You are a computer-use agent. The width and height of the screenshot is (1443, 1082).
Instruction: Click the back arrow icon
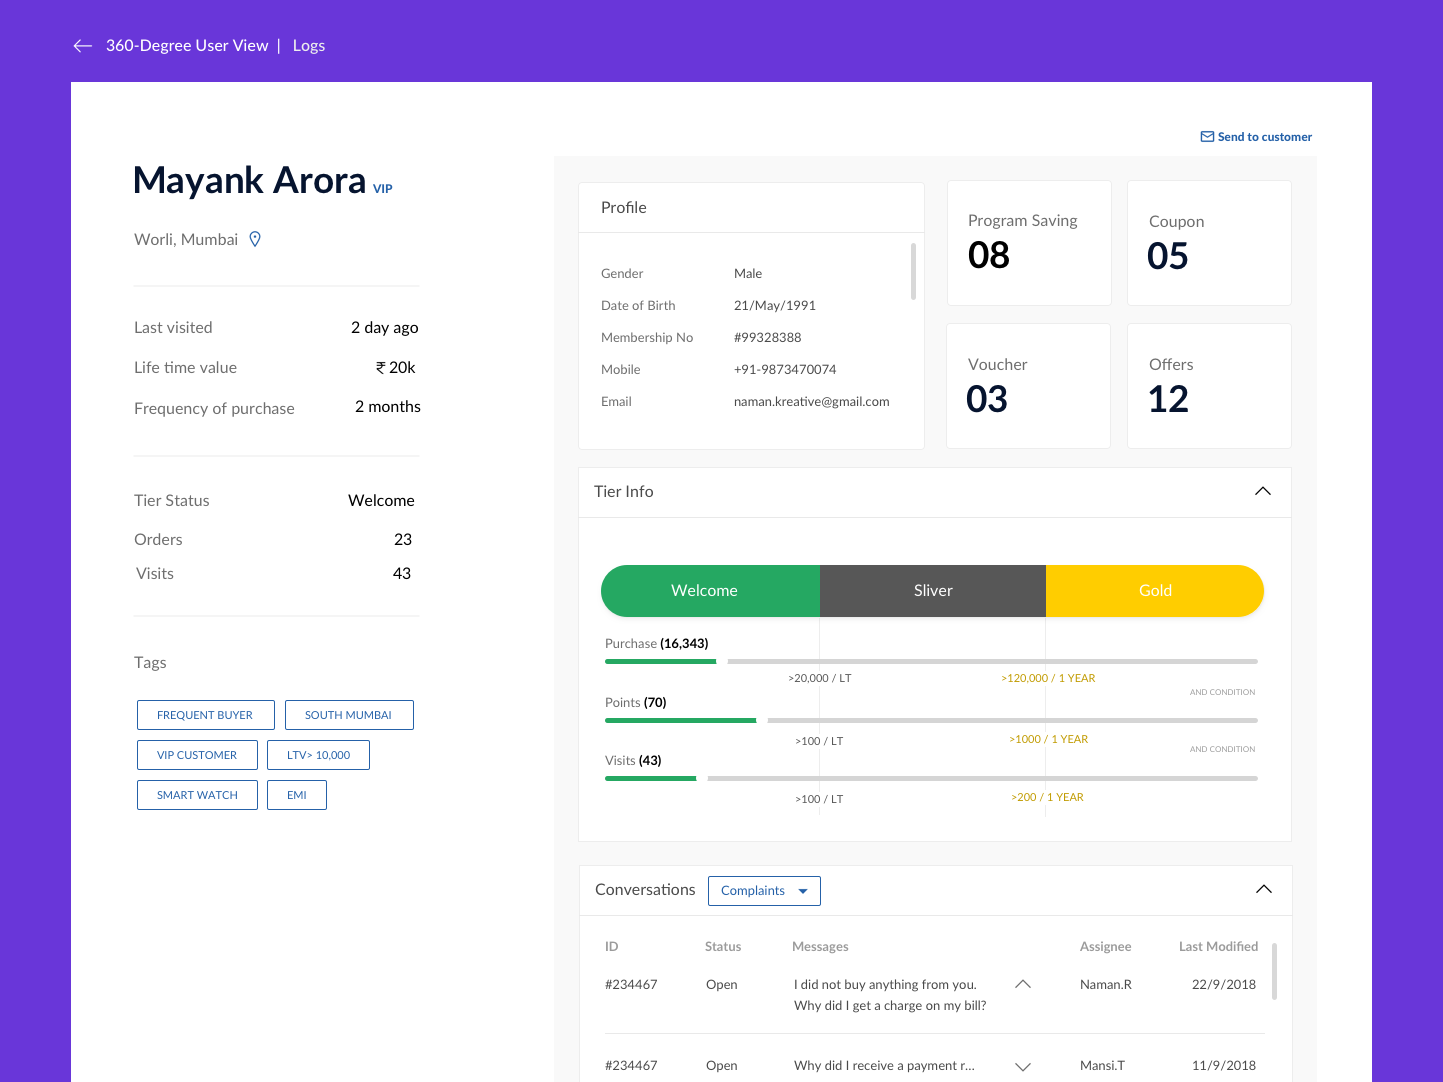click(83, 46)
